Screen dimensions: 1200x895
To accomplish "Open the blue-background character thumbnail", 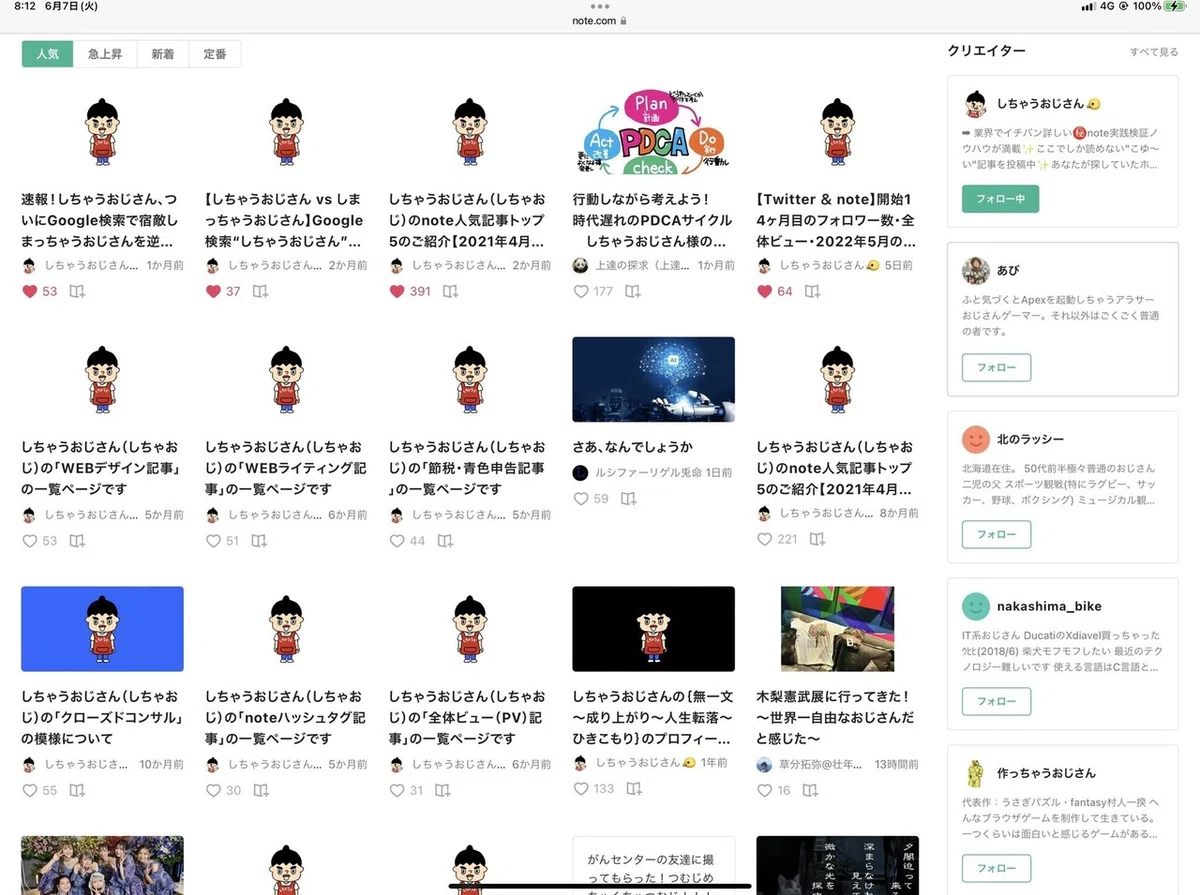I will pyautogui.click(x=102, y=629).
